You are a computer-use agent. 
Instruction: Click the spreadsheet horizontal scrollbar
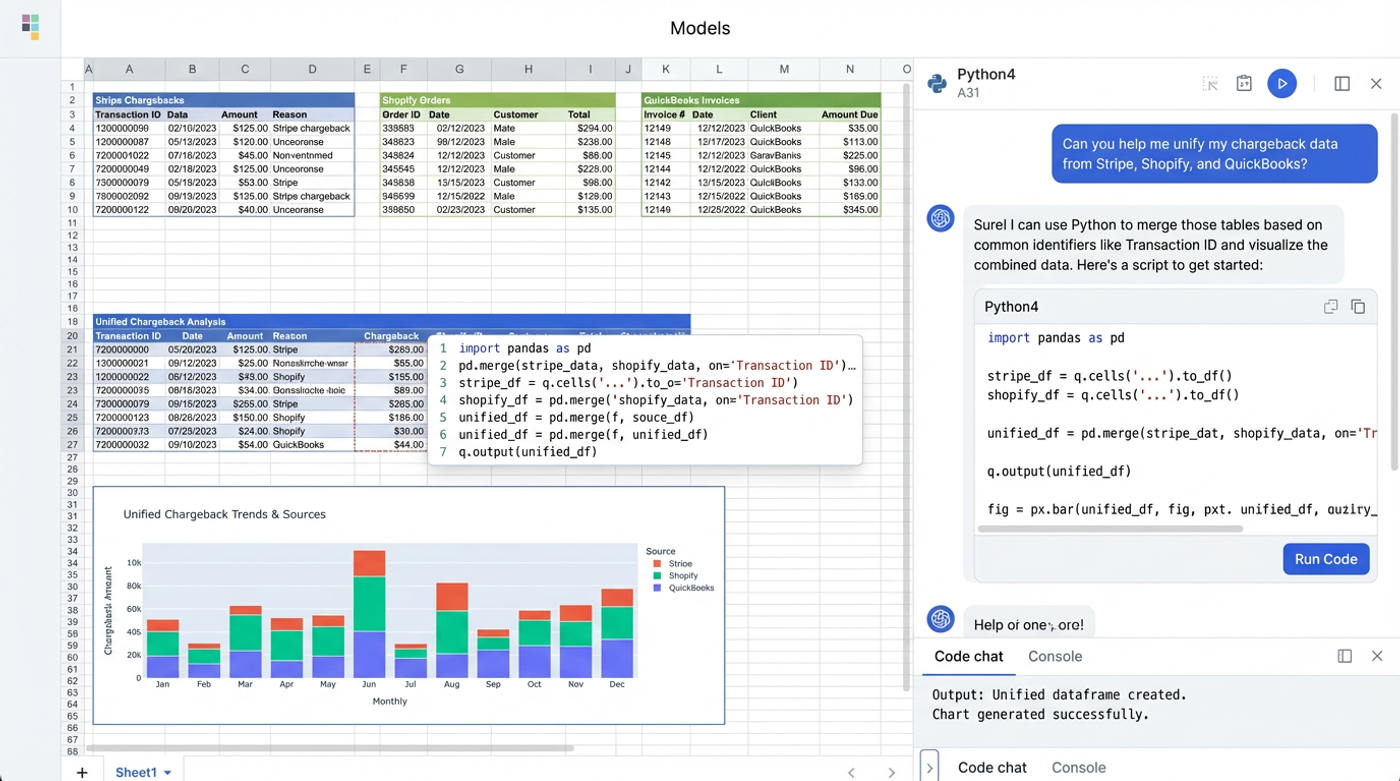click(330, 748)
